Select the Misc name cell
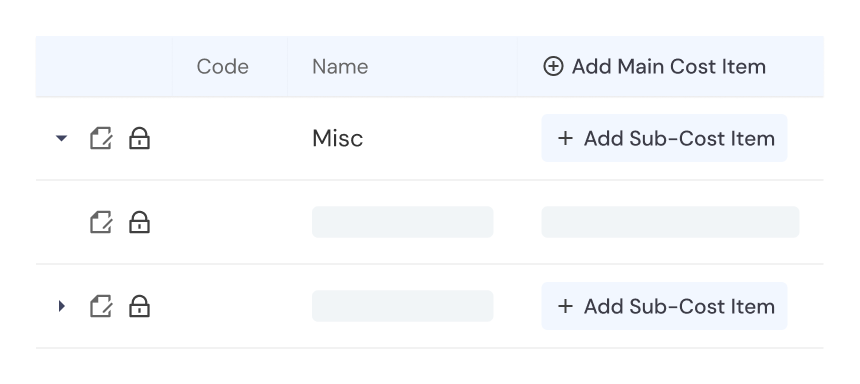The width and height of the screenshot is (860, 384). tap(337, 138)
